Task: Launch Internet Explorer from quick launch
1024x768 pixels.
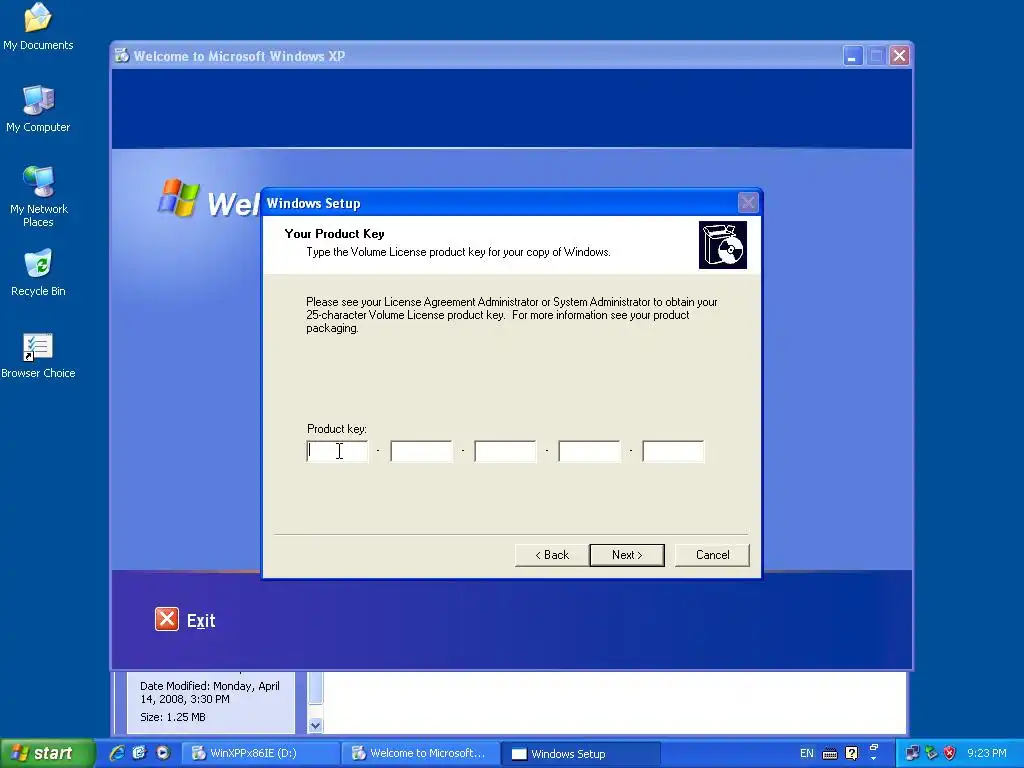Action: point(117,753)
